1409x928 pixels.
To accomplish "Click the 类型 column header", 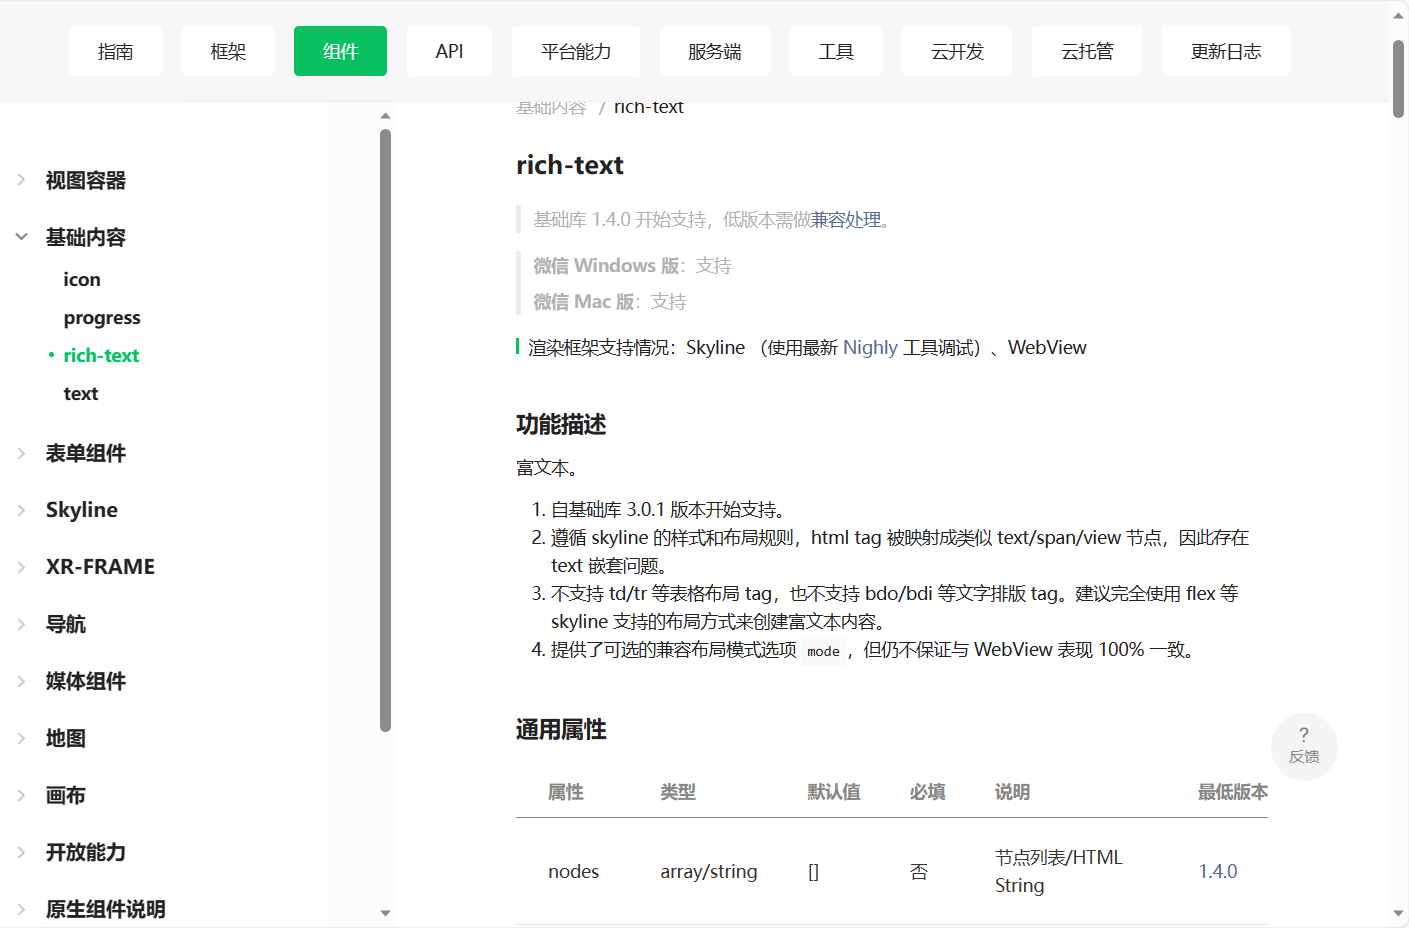I will (x=678, y=792).
